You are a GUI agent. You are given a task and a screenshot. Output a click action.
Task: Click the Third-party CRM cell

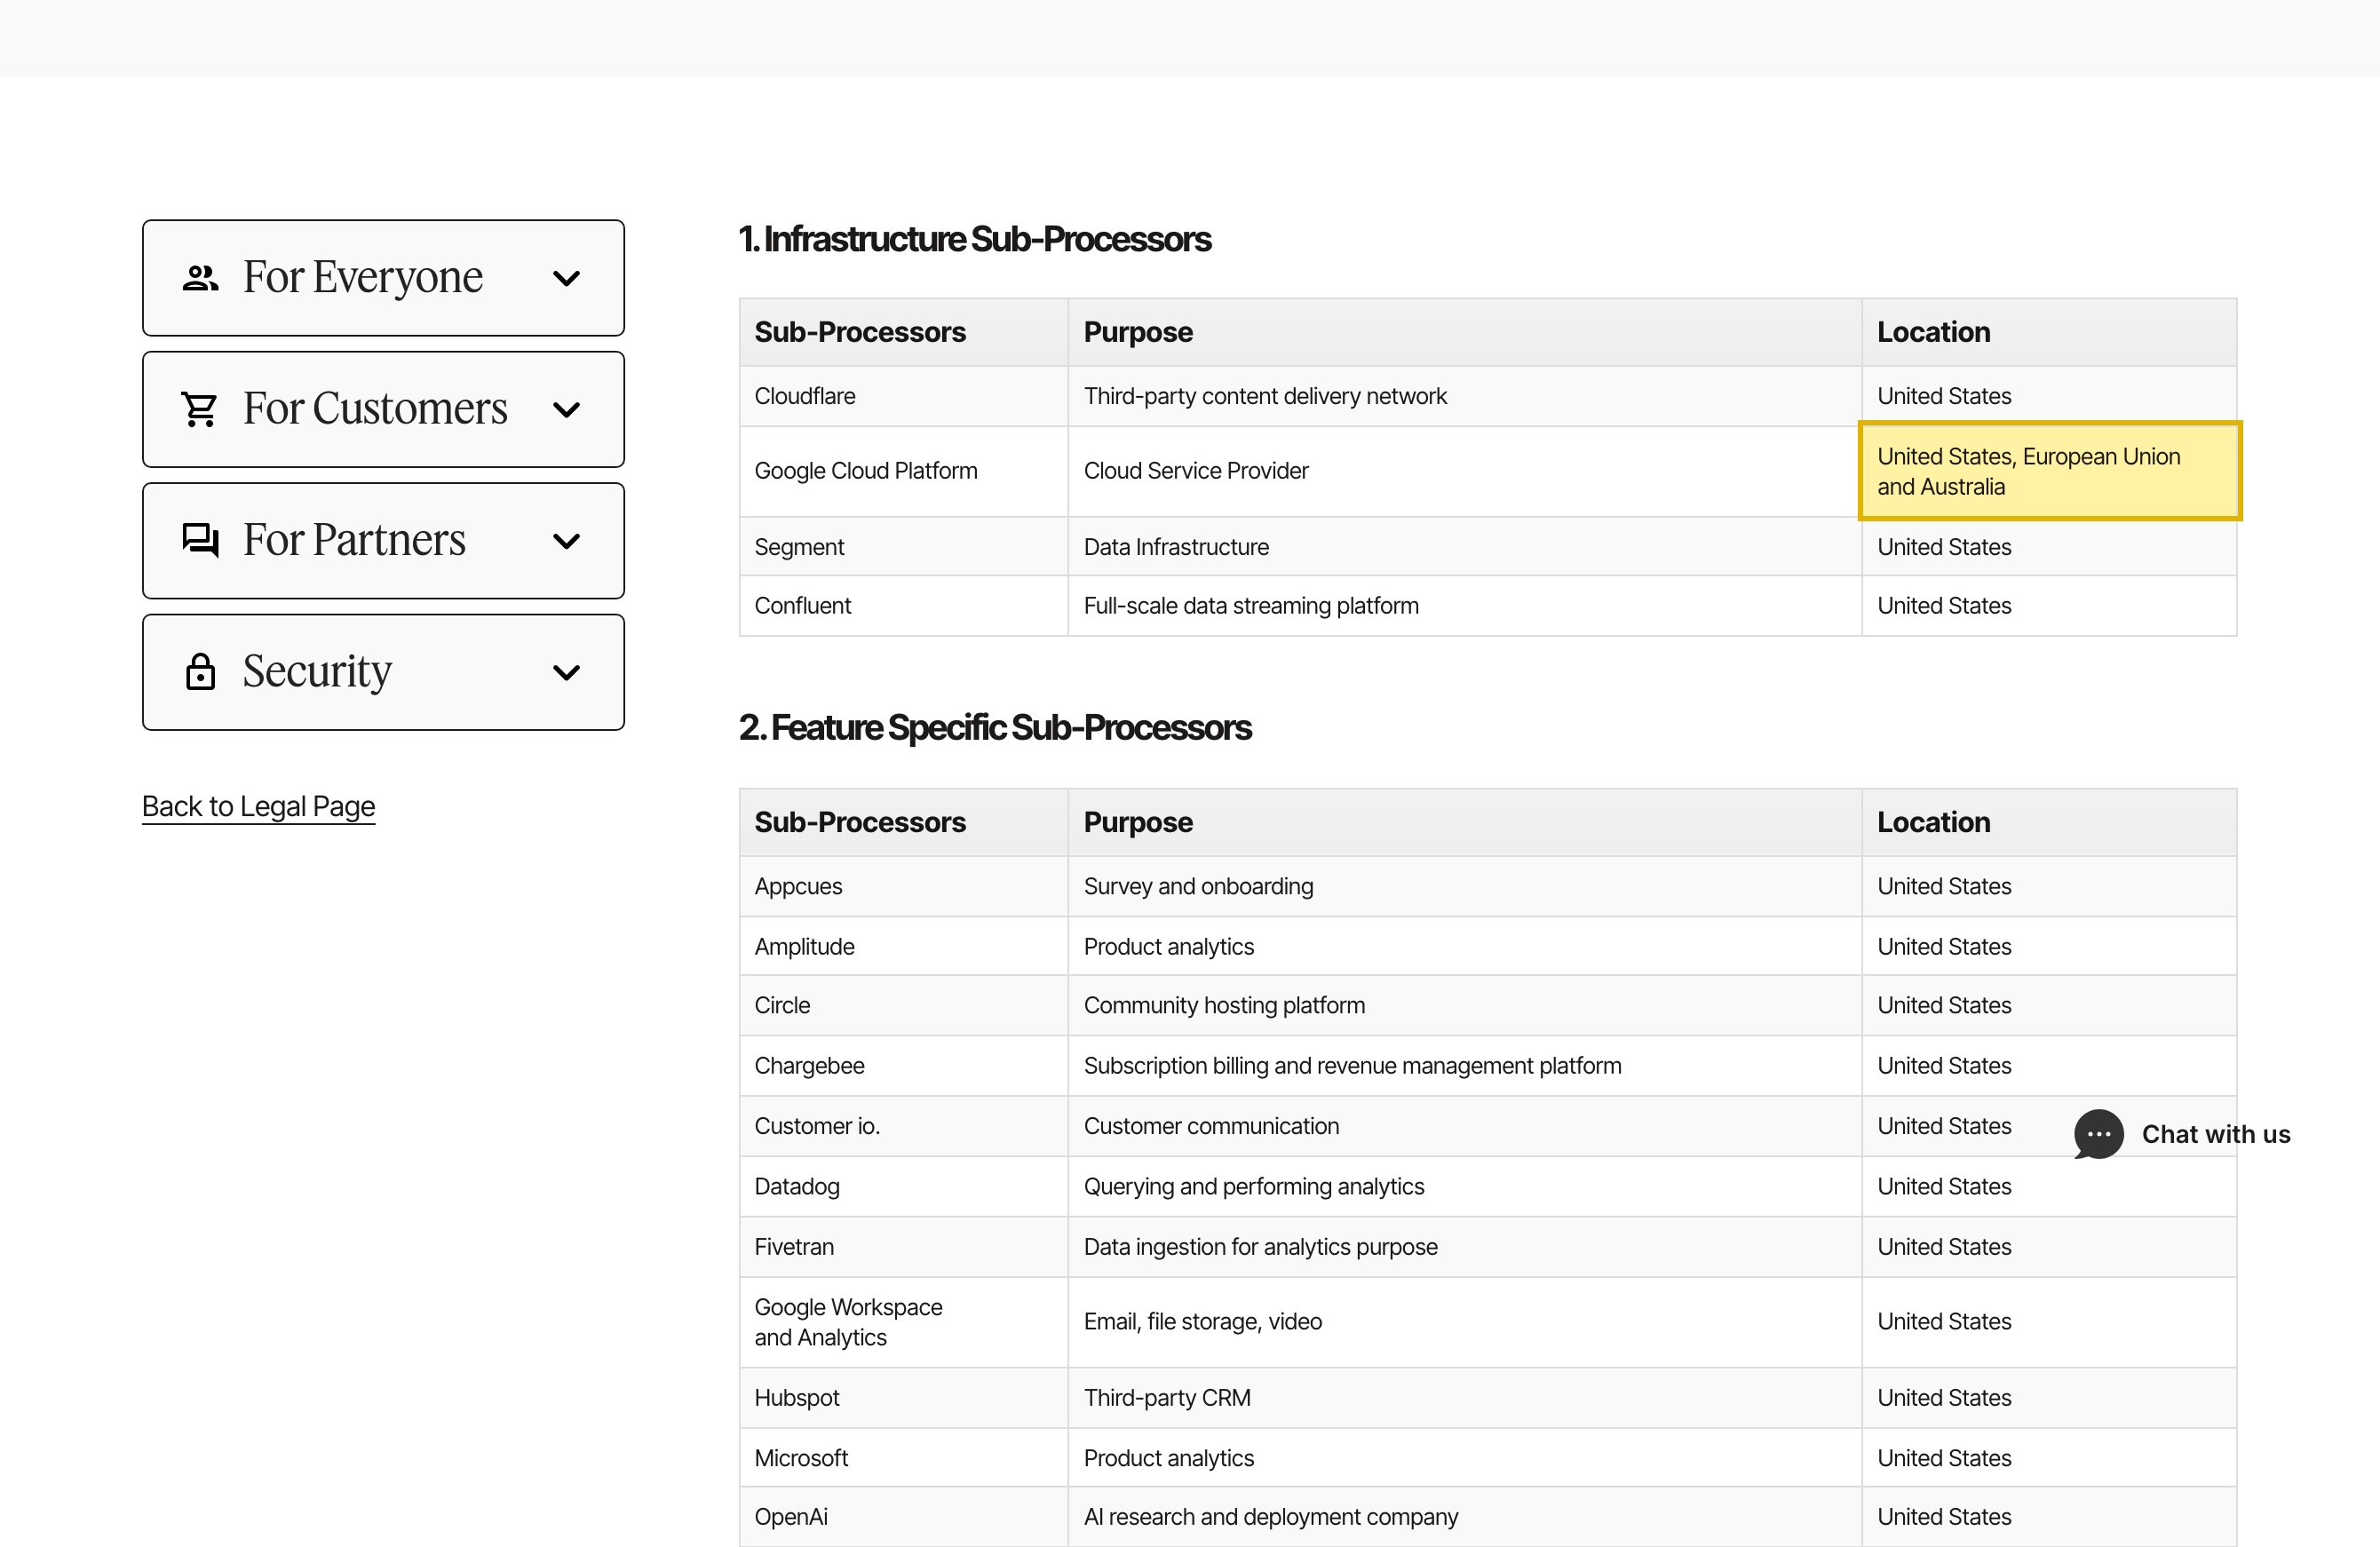[1465, 1398]
